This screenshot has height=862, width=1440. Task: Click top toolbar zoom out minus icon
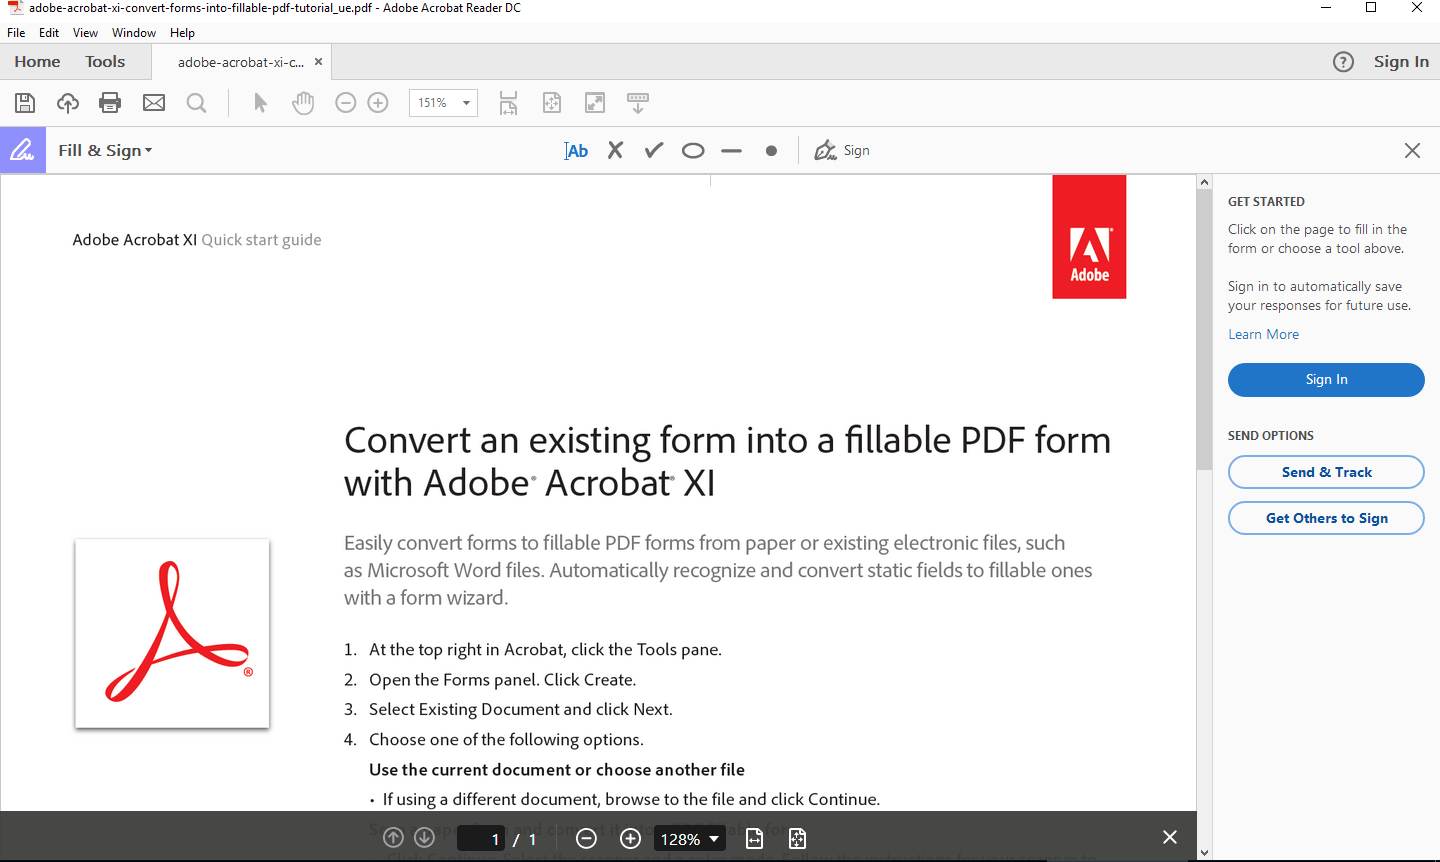pyautogui.click(x=346, y=103)
